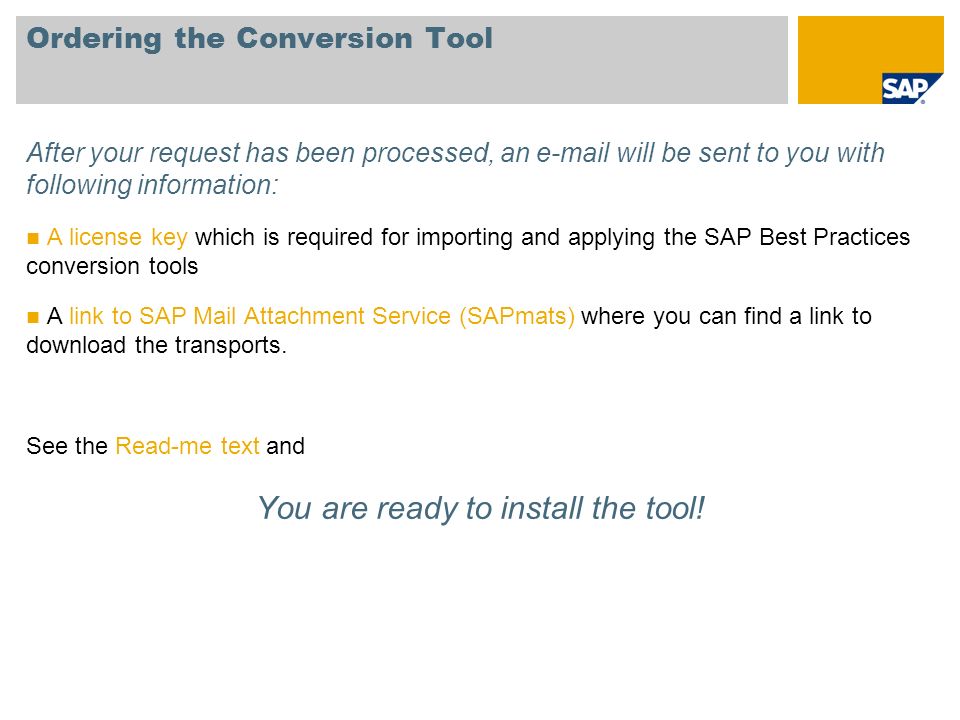
Task: Click the word 'Tool' in the heading
Action: pyautogui.click(x=459, y=39)
